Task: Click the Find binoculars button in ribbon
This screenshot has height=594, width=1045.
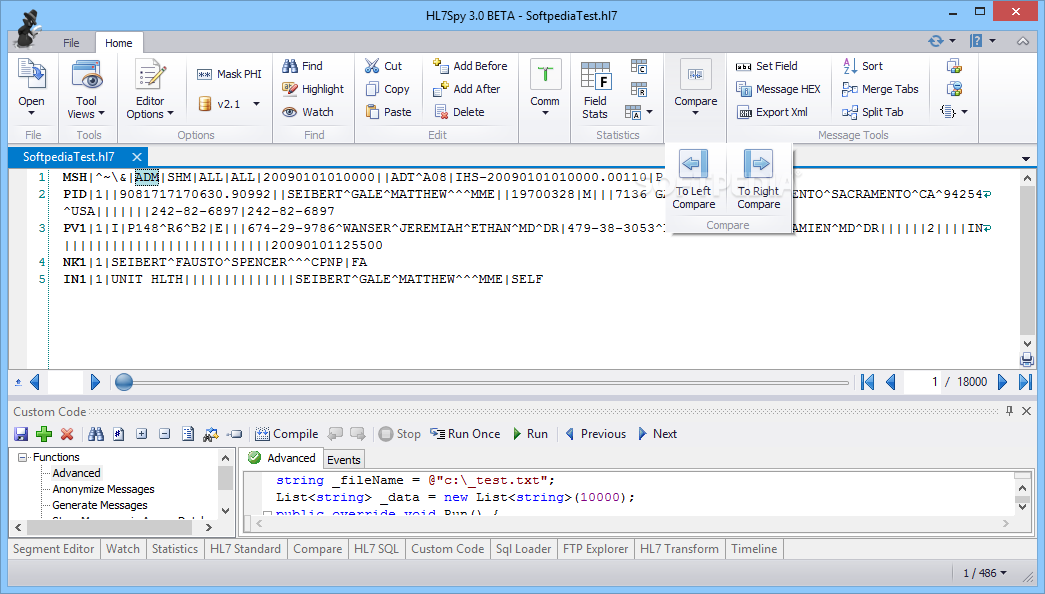Action: pos(303,66)
